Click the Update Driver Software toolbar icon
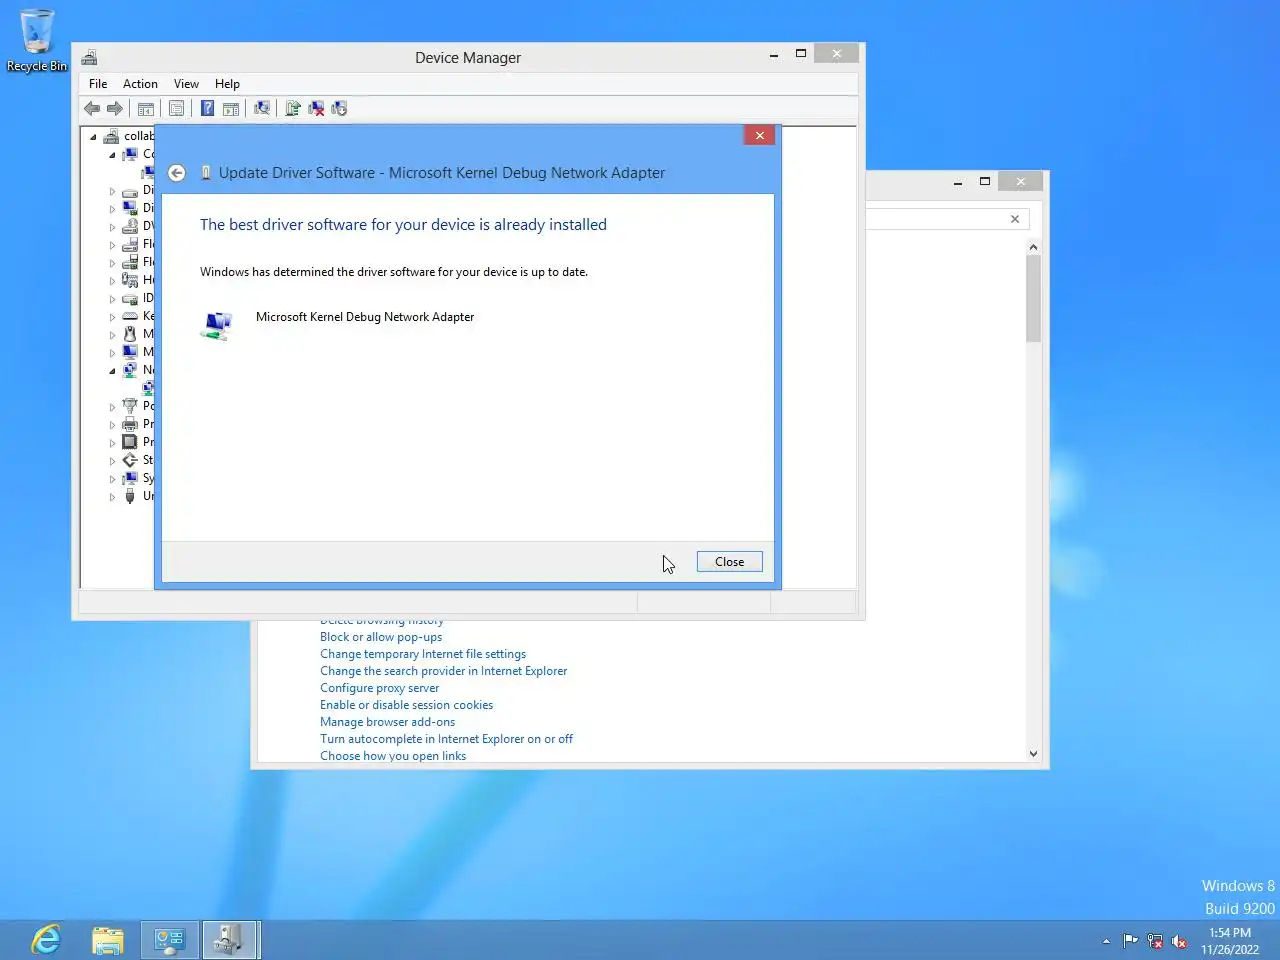The width and height of the screenshot is (1280, 960). [293, 108]
